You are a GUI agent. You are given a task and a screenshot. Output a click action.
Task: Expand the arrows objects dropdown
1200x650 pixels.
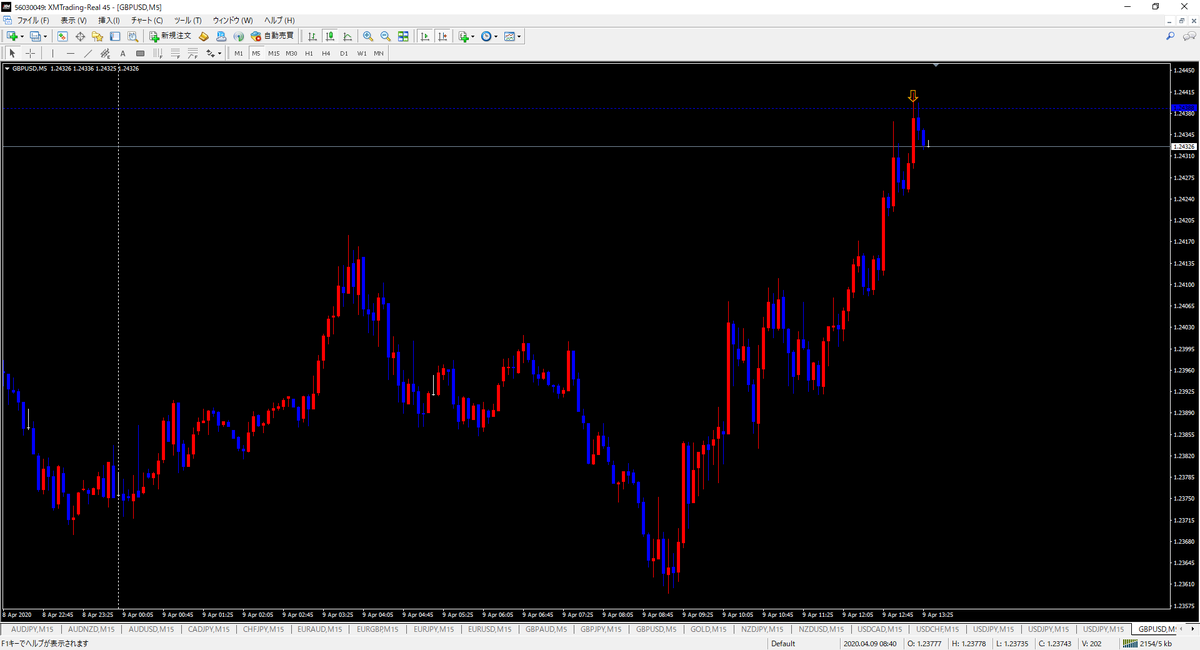(x=220, y=53)
